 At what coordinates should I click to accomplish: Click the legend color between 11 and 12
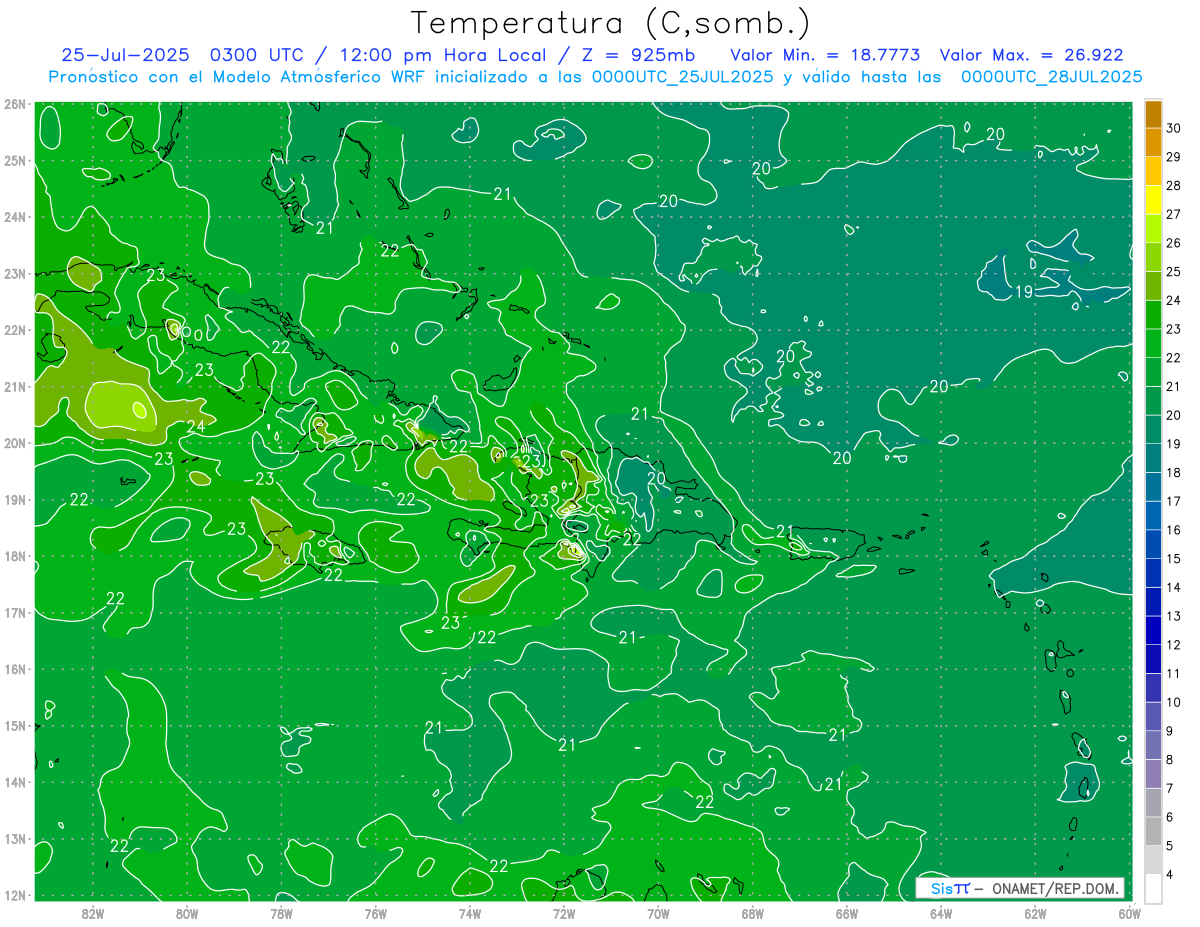click(x=1154, y=659)
